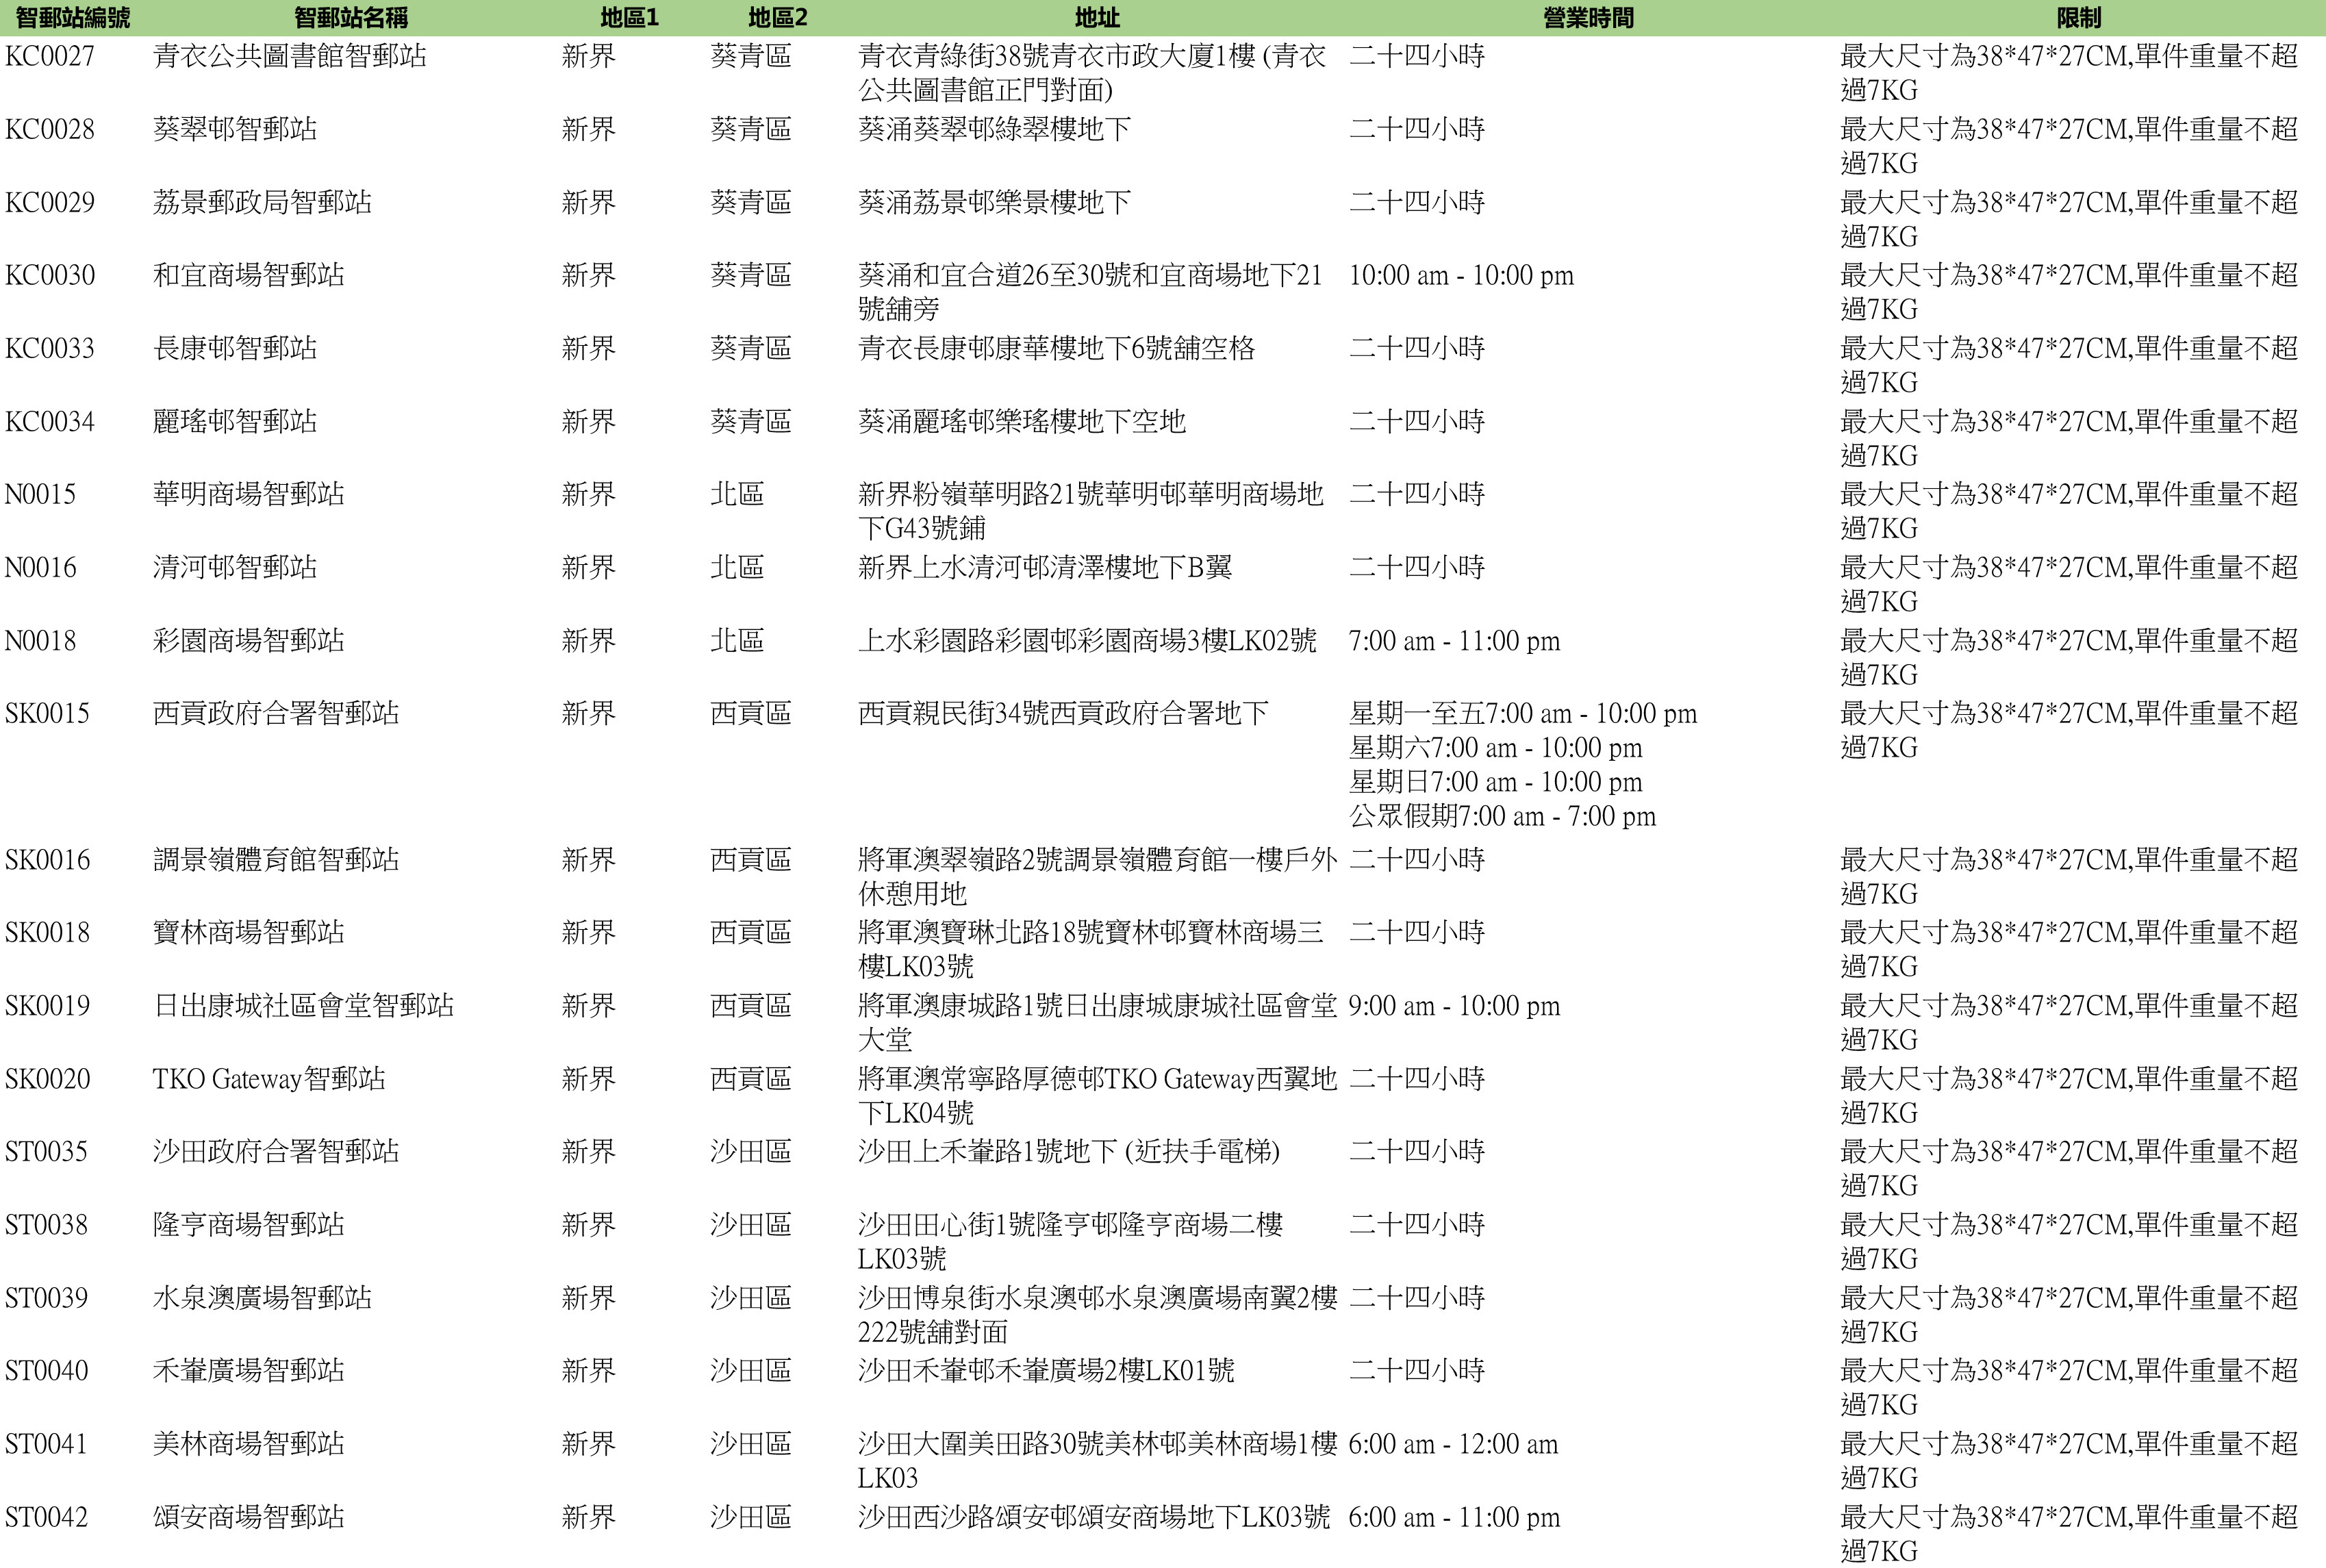
Task: Click station name 調景嶺體育館智郵站
Action: pos(276,859)
